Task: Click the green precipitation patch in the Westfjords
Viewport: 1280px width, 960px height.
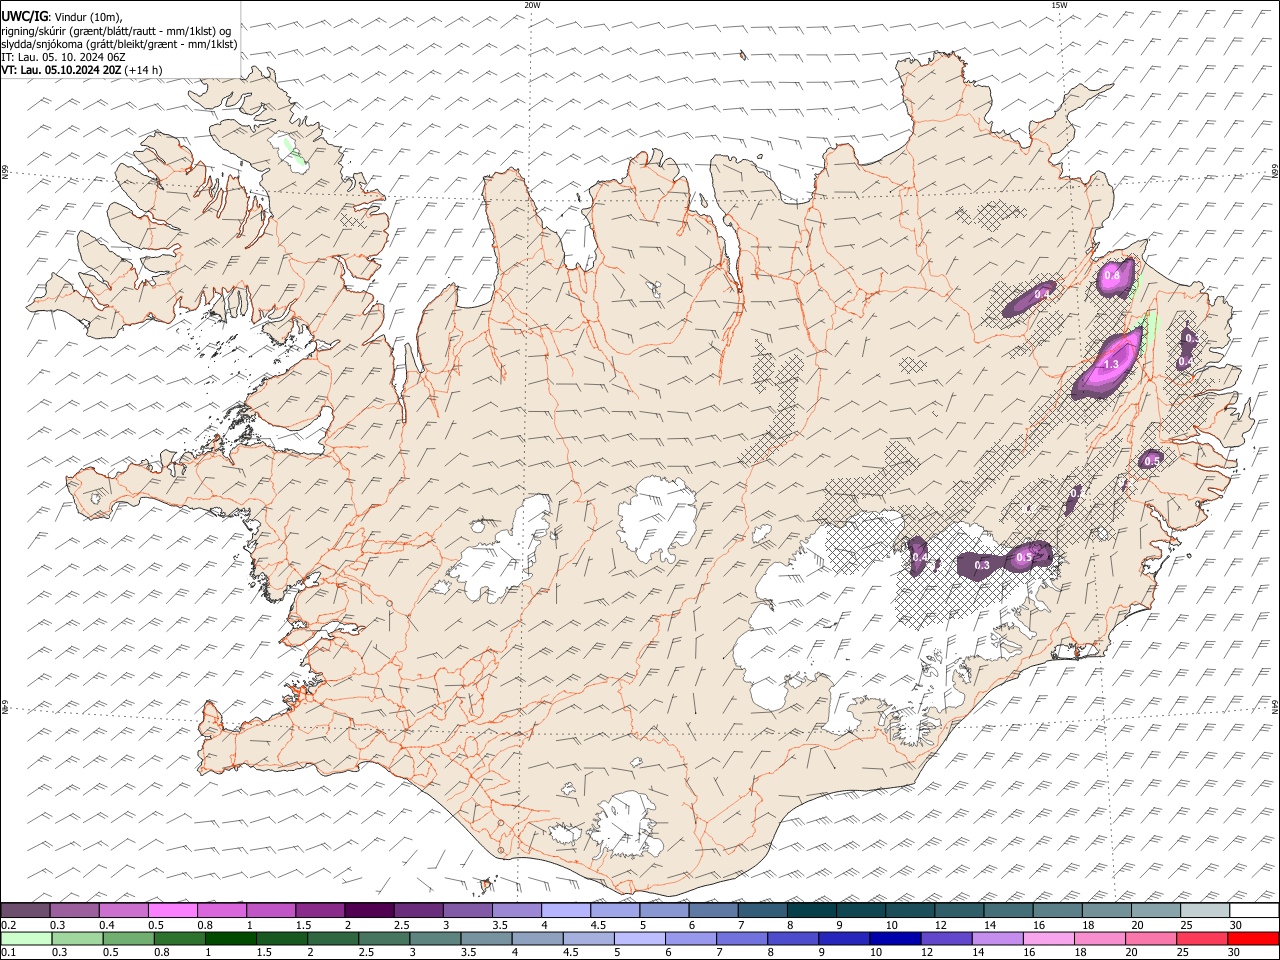Action: click(292, 153)
